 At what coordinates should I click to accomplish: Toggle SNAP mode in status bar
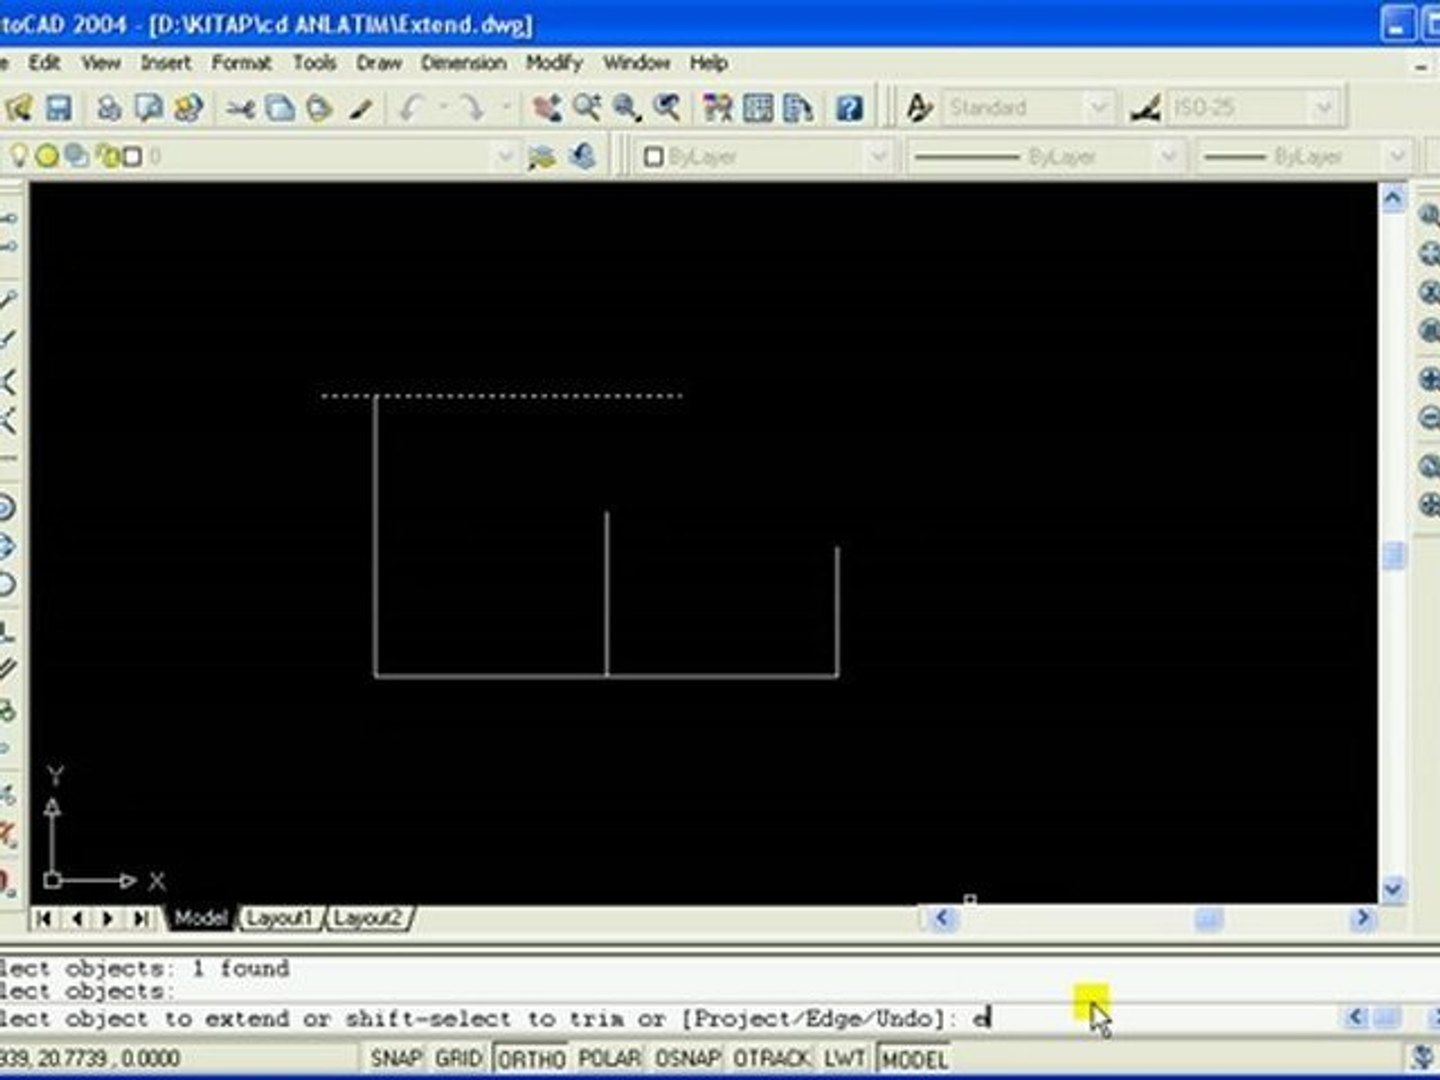395,1058
